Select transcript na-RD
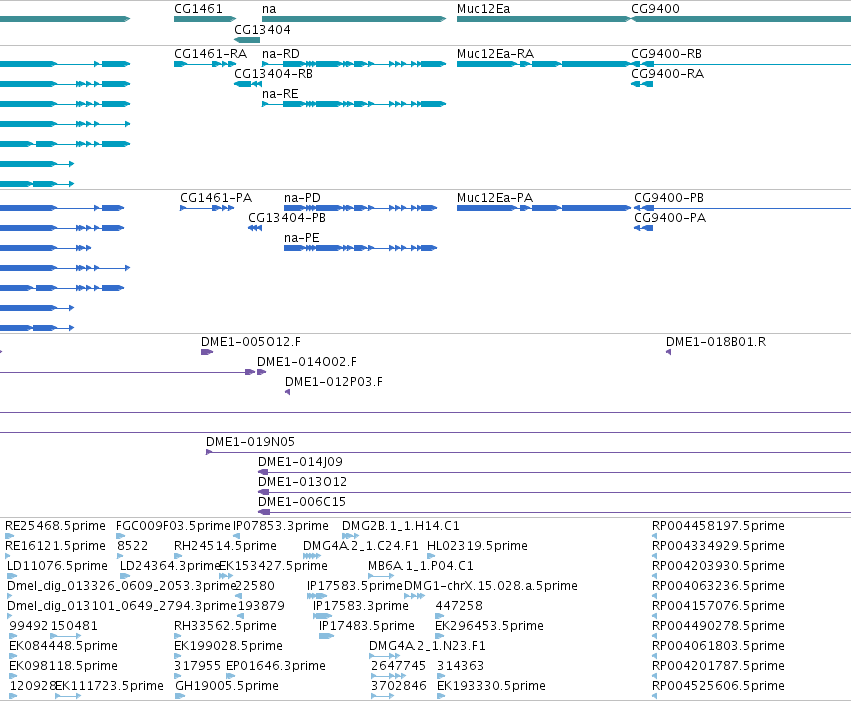Viewport: 851px width, 701px height. 281,54
